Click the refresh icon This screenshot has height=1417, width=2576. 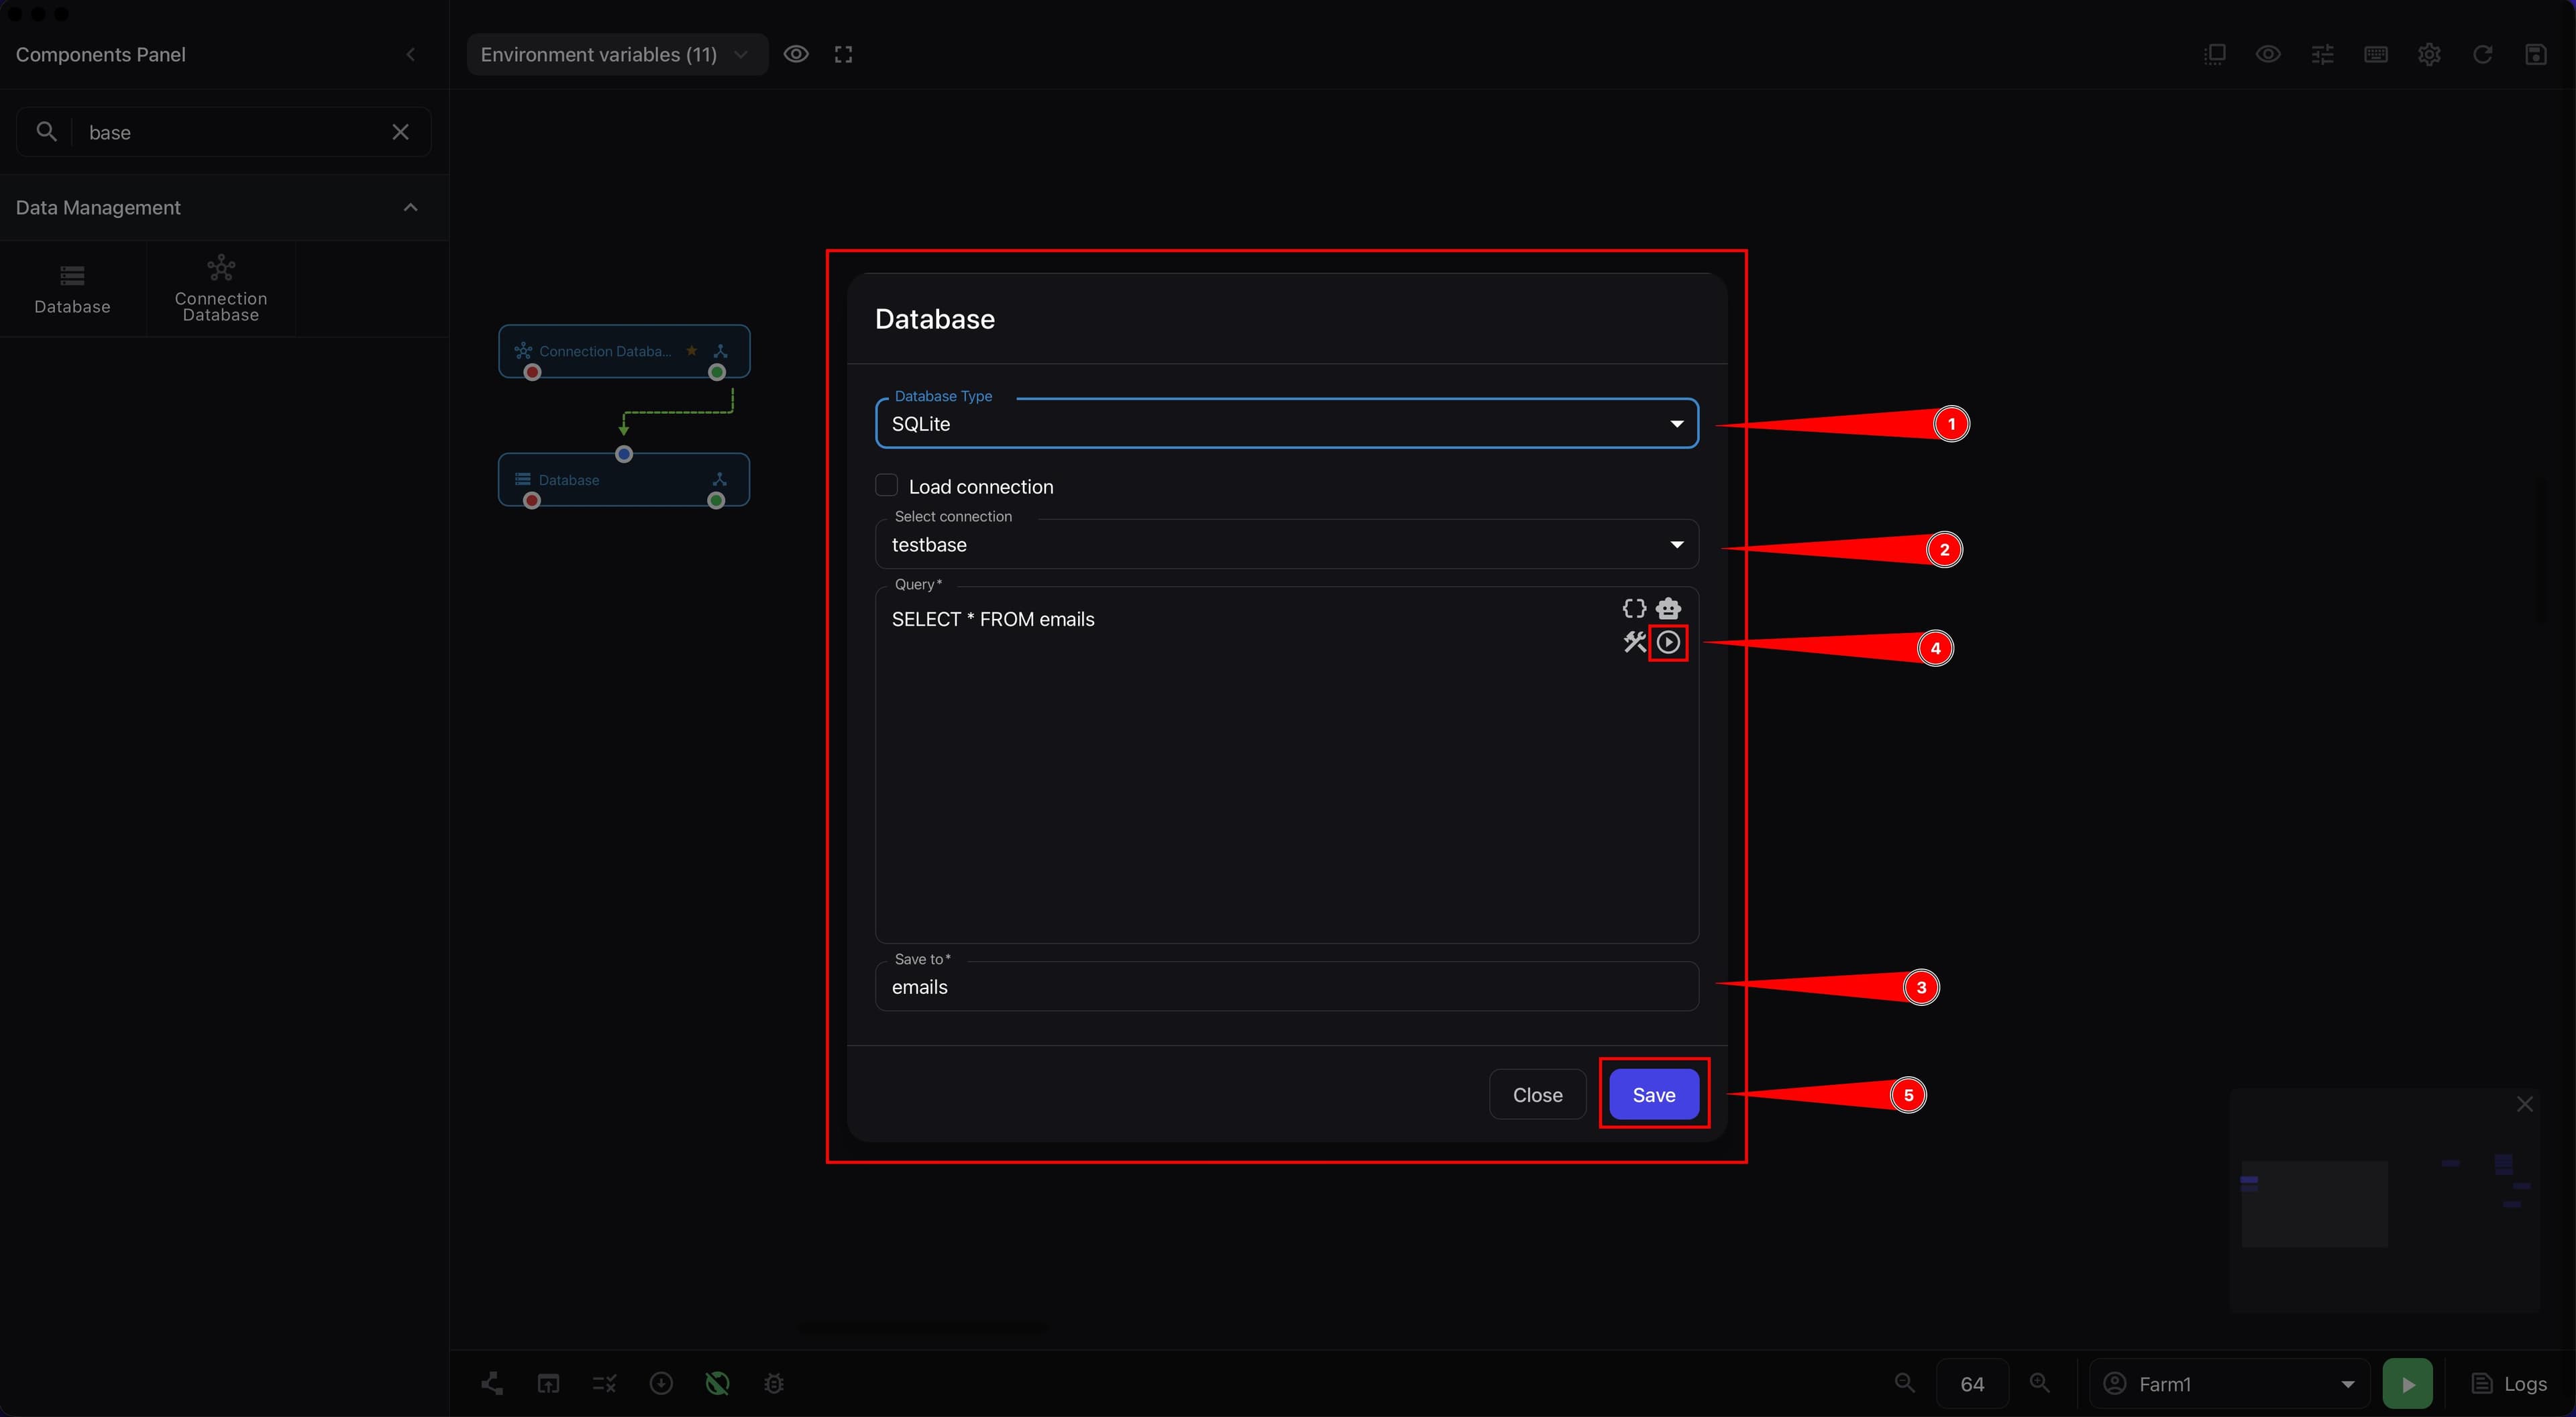(2482, 54)
